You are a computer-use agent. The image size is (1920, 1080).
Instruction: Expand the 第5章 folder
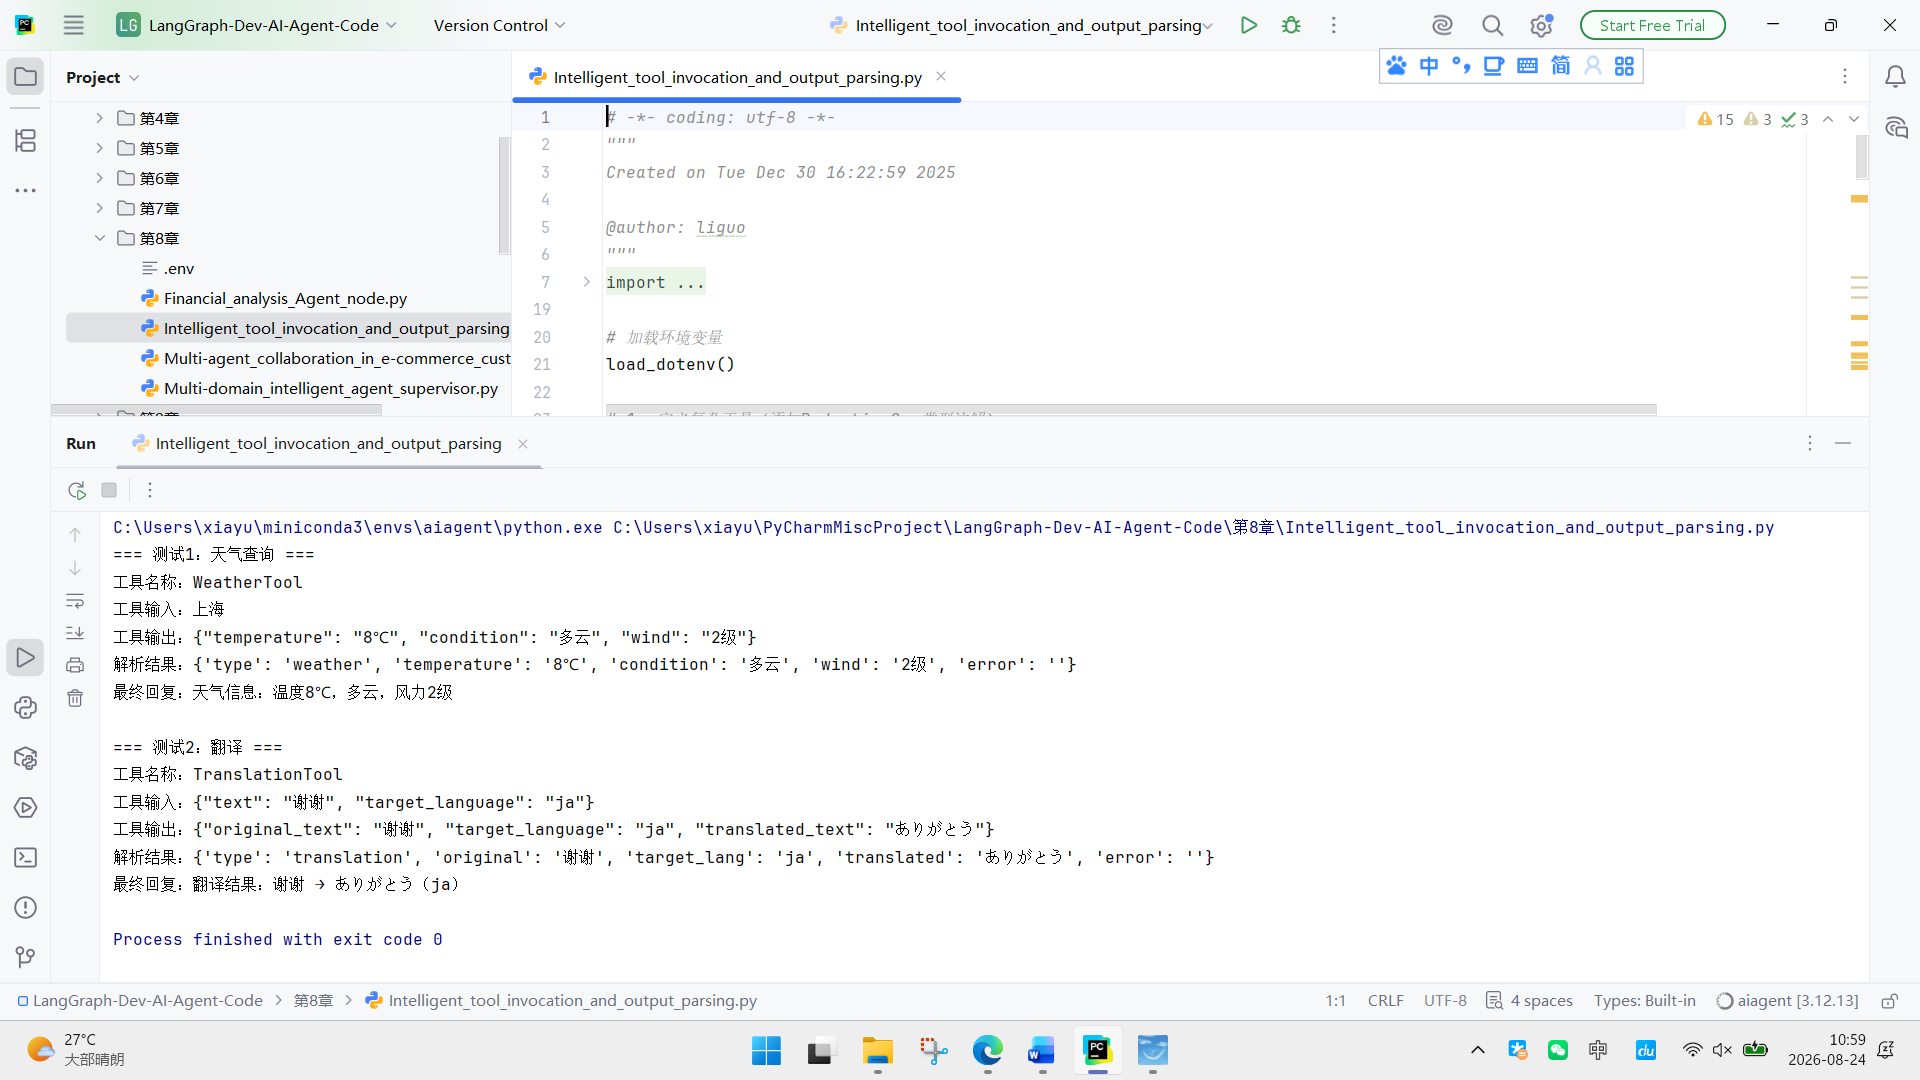(99, 148)
